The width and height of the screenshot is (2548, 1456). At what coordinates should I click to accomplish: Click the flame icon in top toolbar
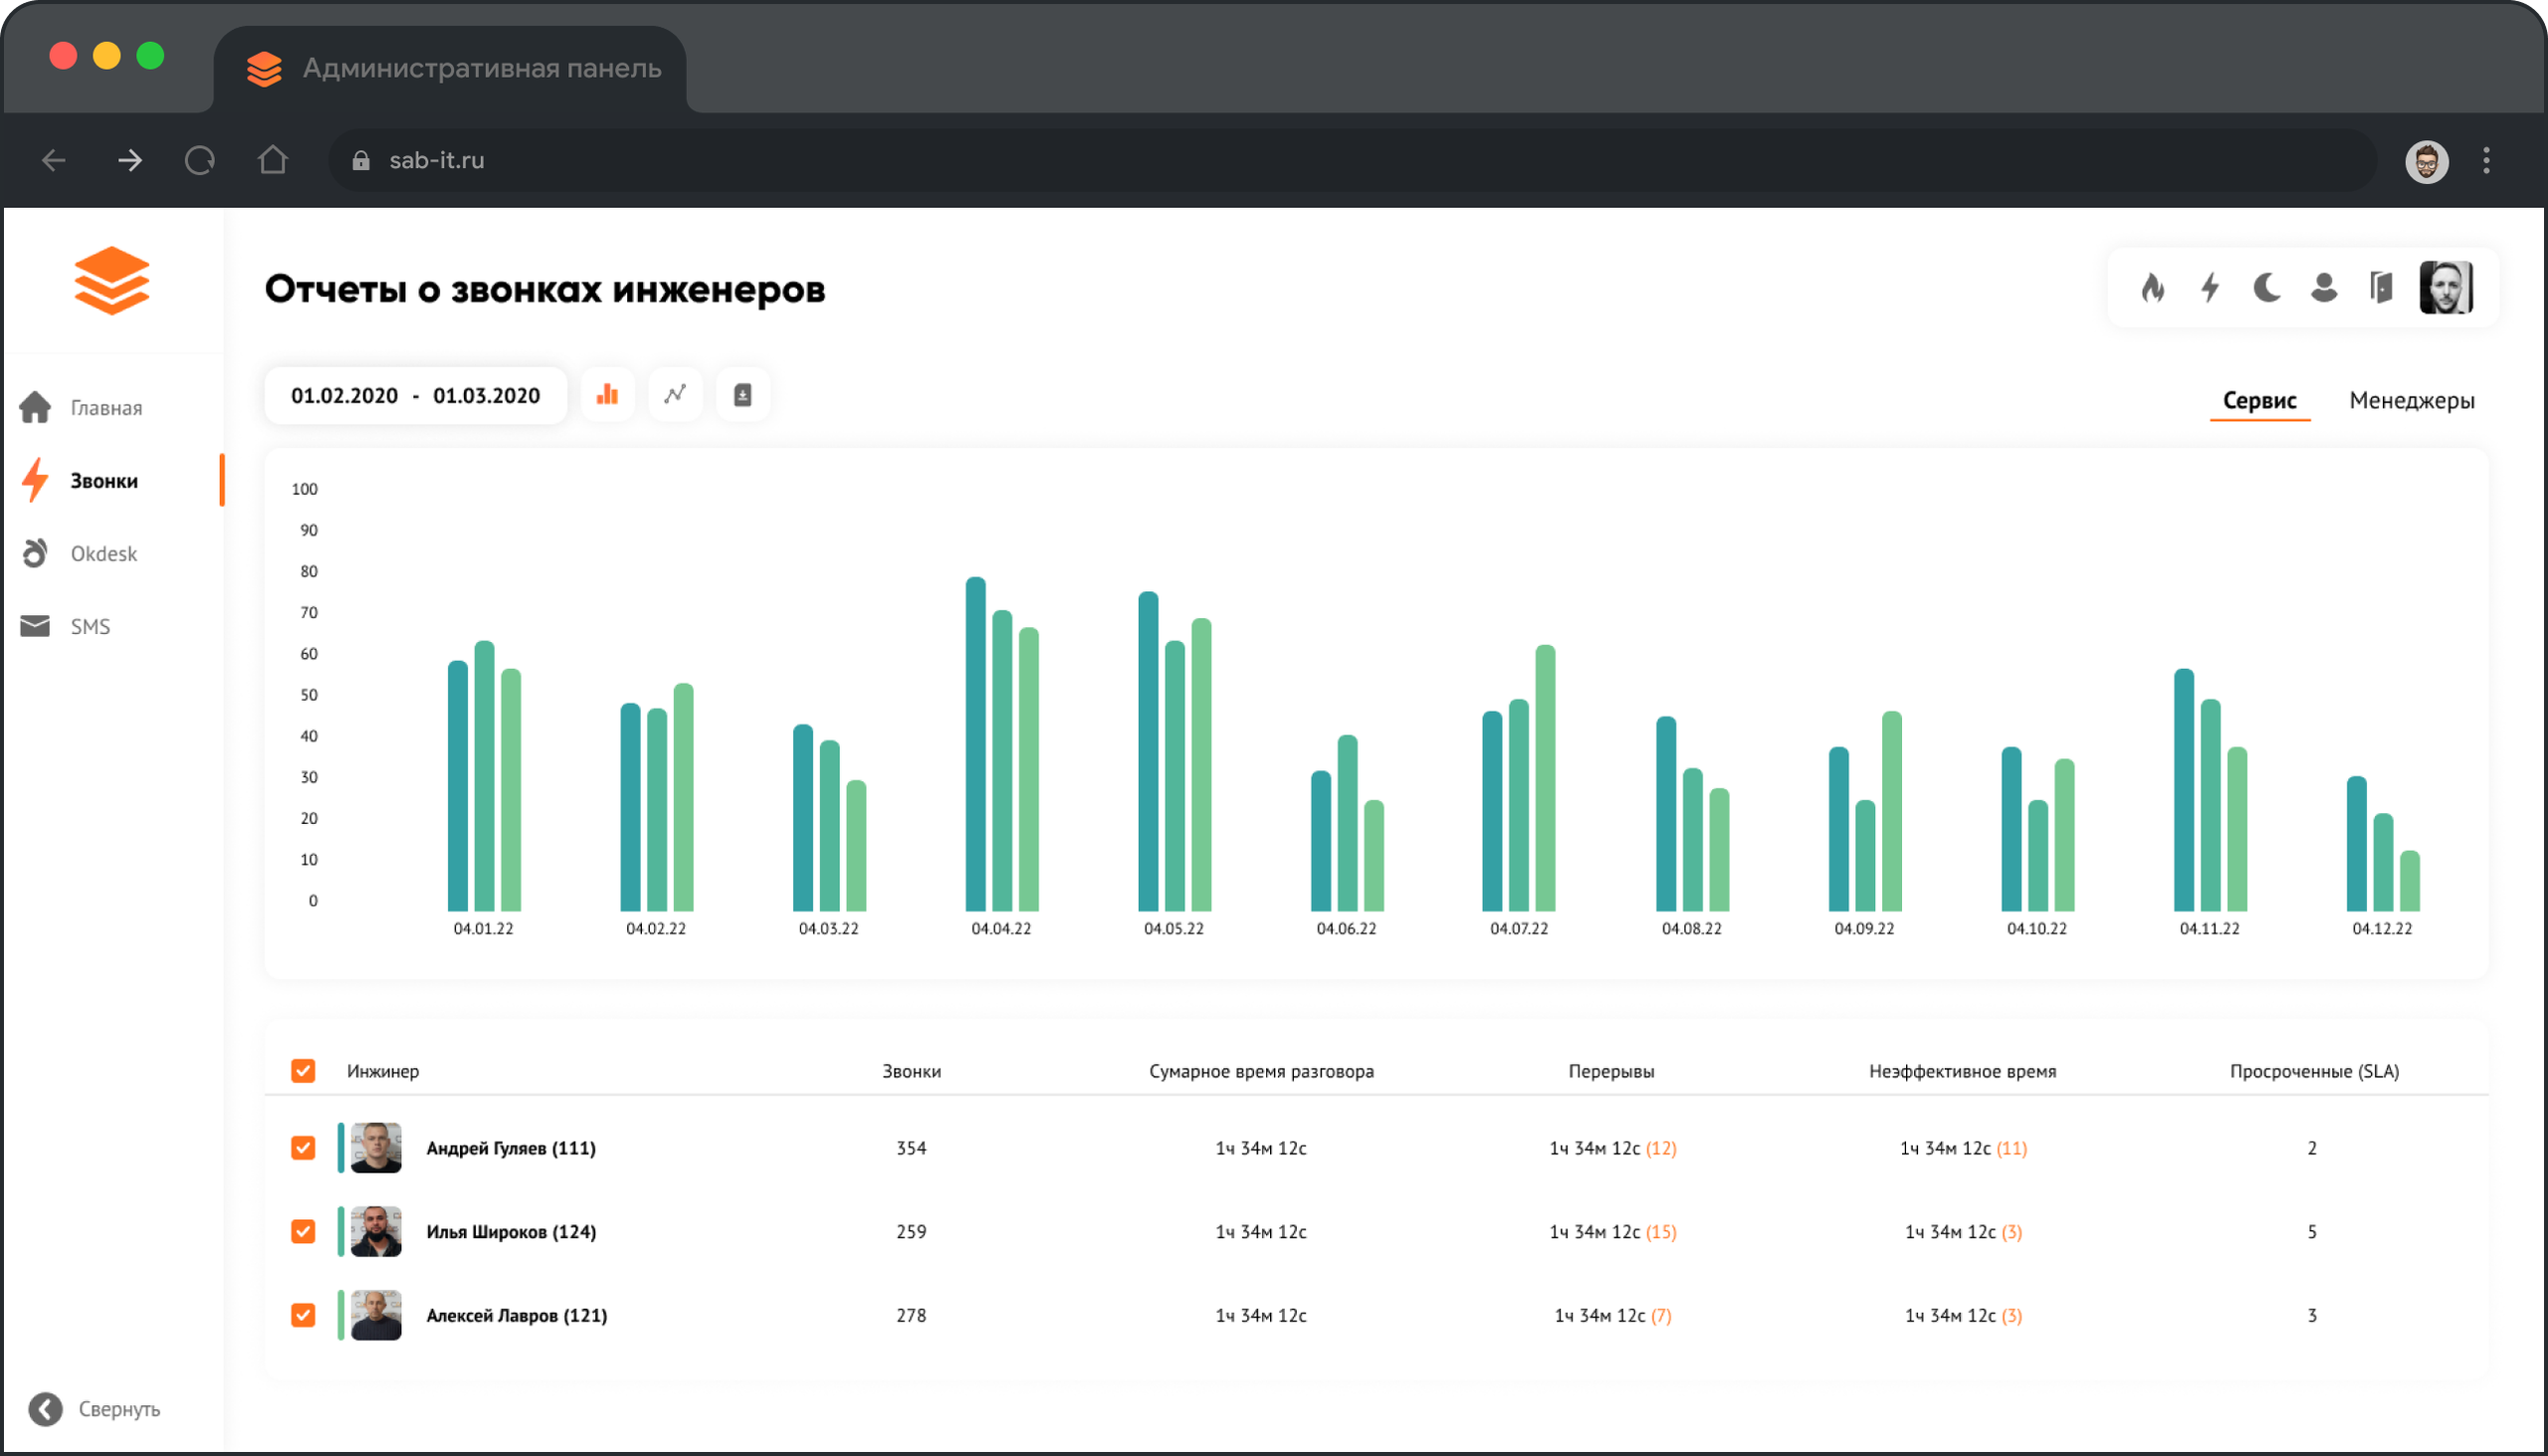(2153, 288)
